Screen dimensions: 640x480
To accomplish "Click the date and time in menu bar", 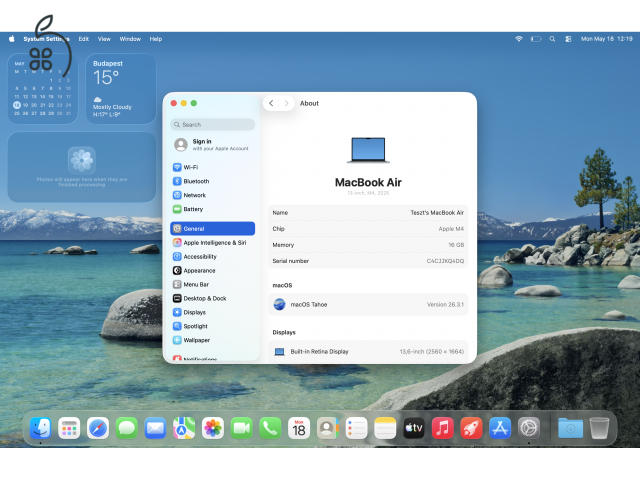I will click(607, 39).
